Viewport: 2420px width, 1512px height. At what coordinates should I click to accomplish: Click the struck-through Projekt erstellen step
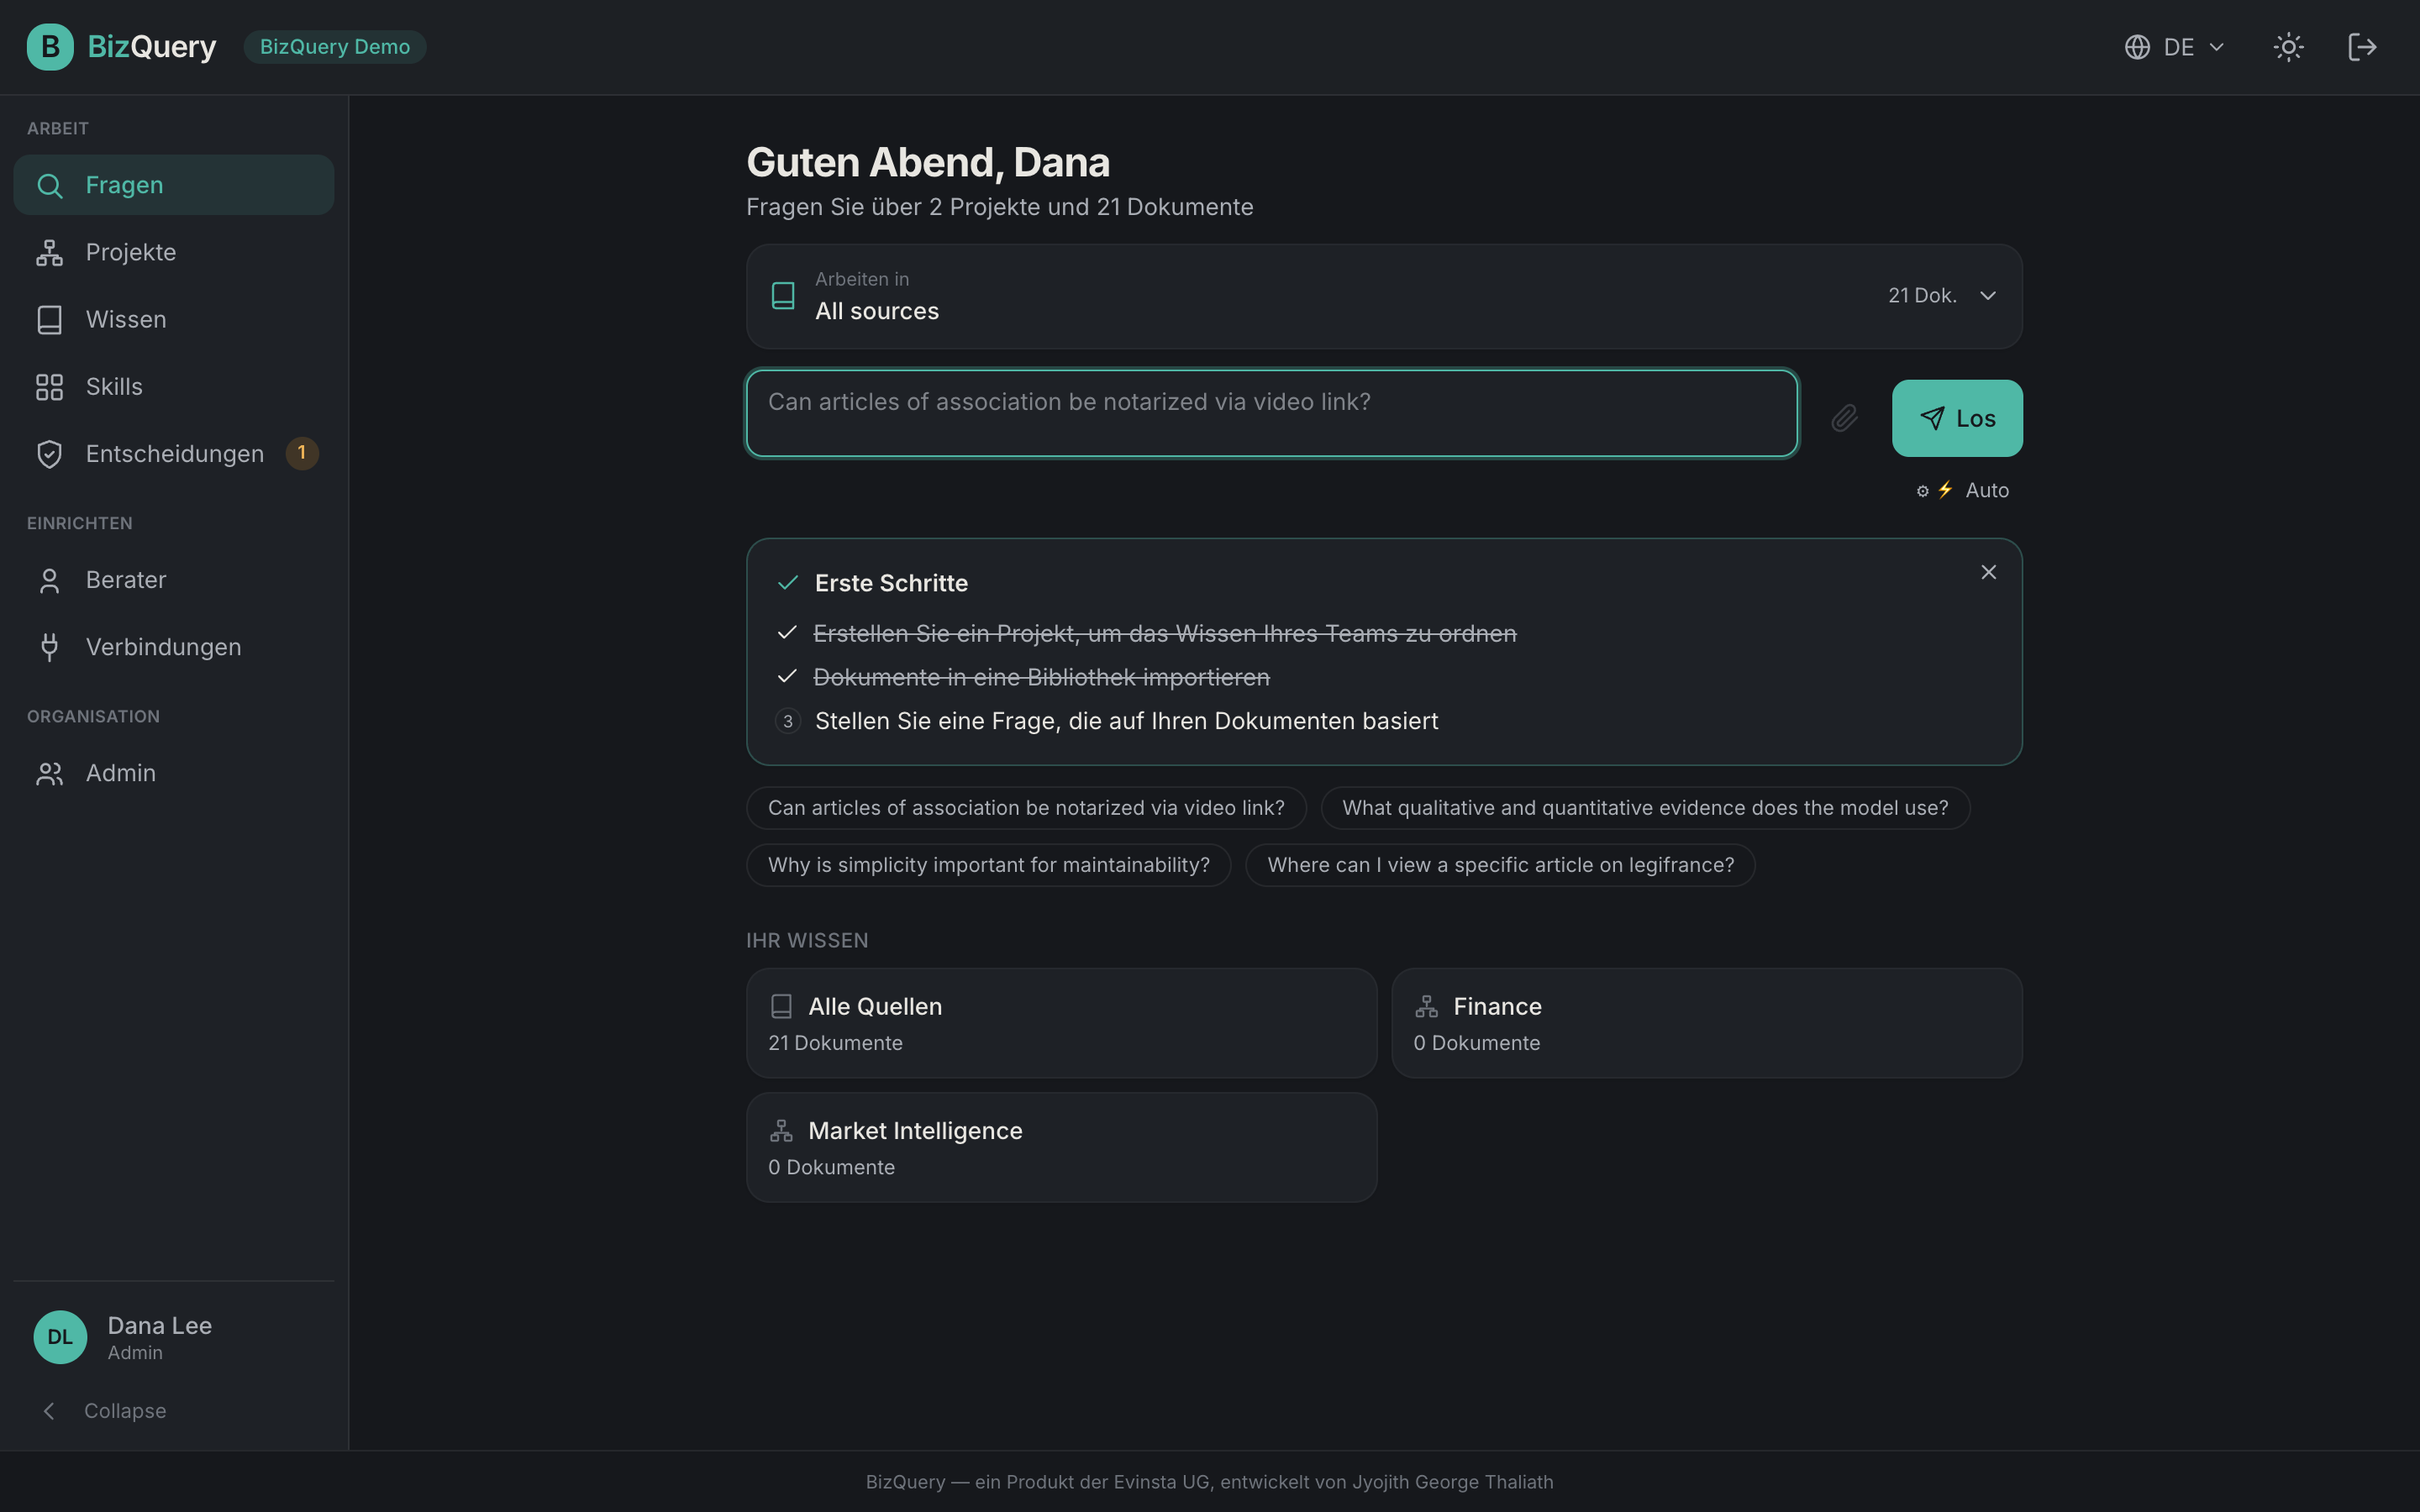point(1165,634)
